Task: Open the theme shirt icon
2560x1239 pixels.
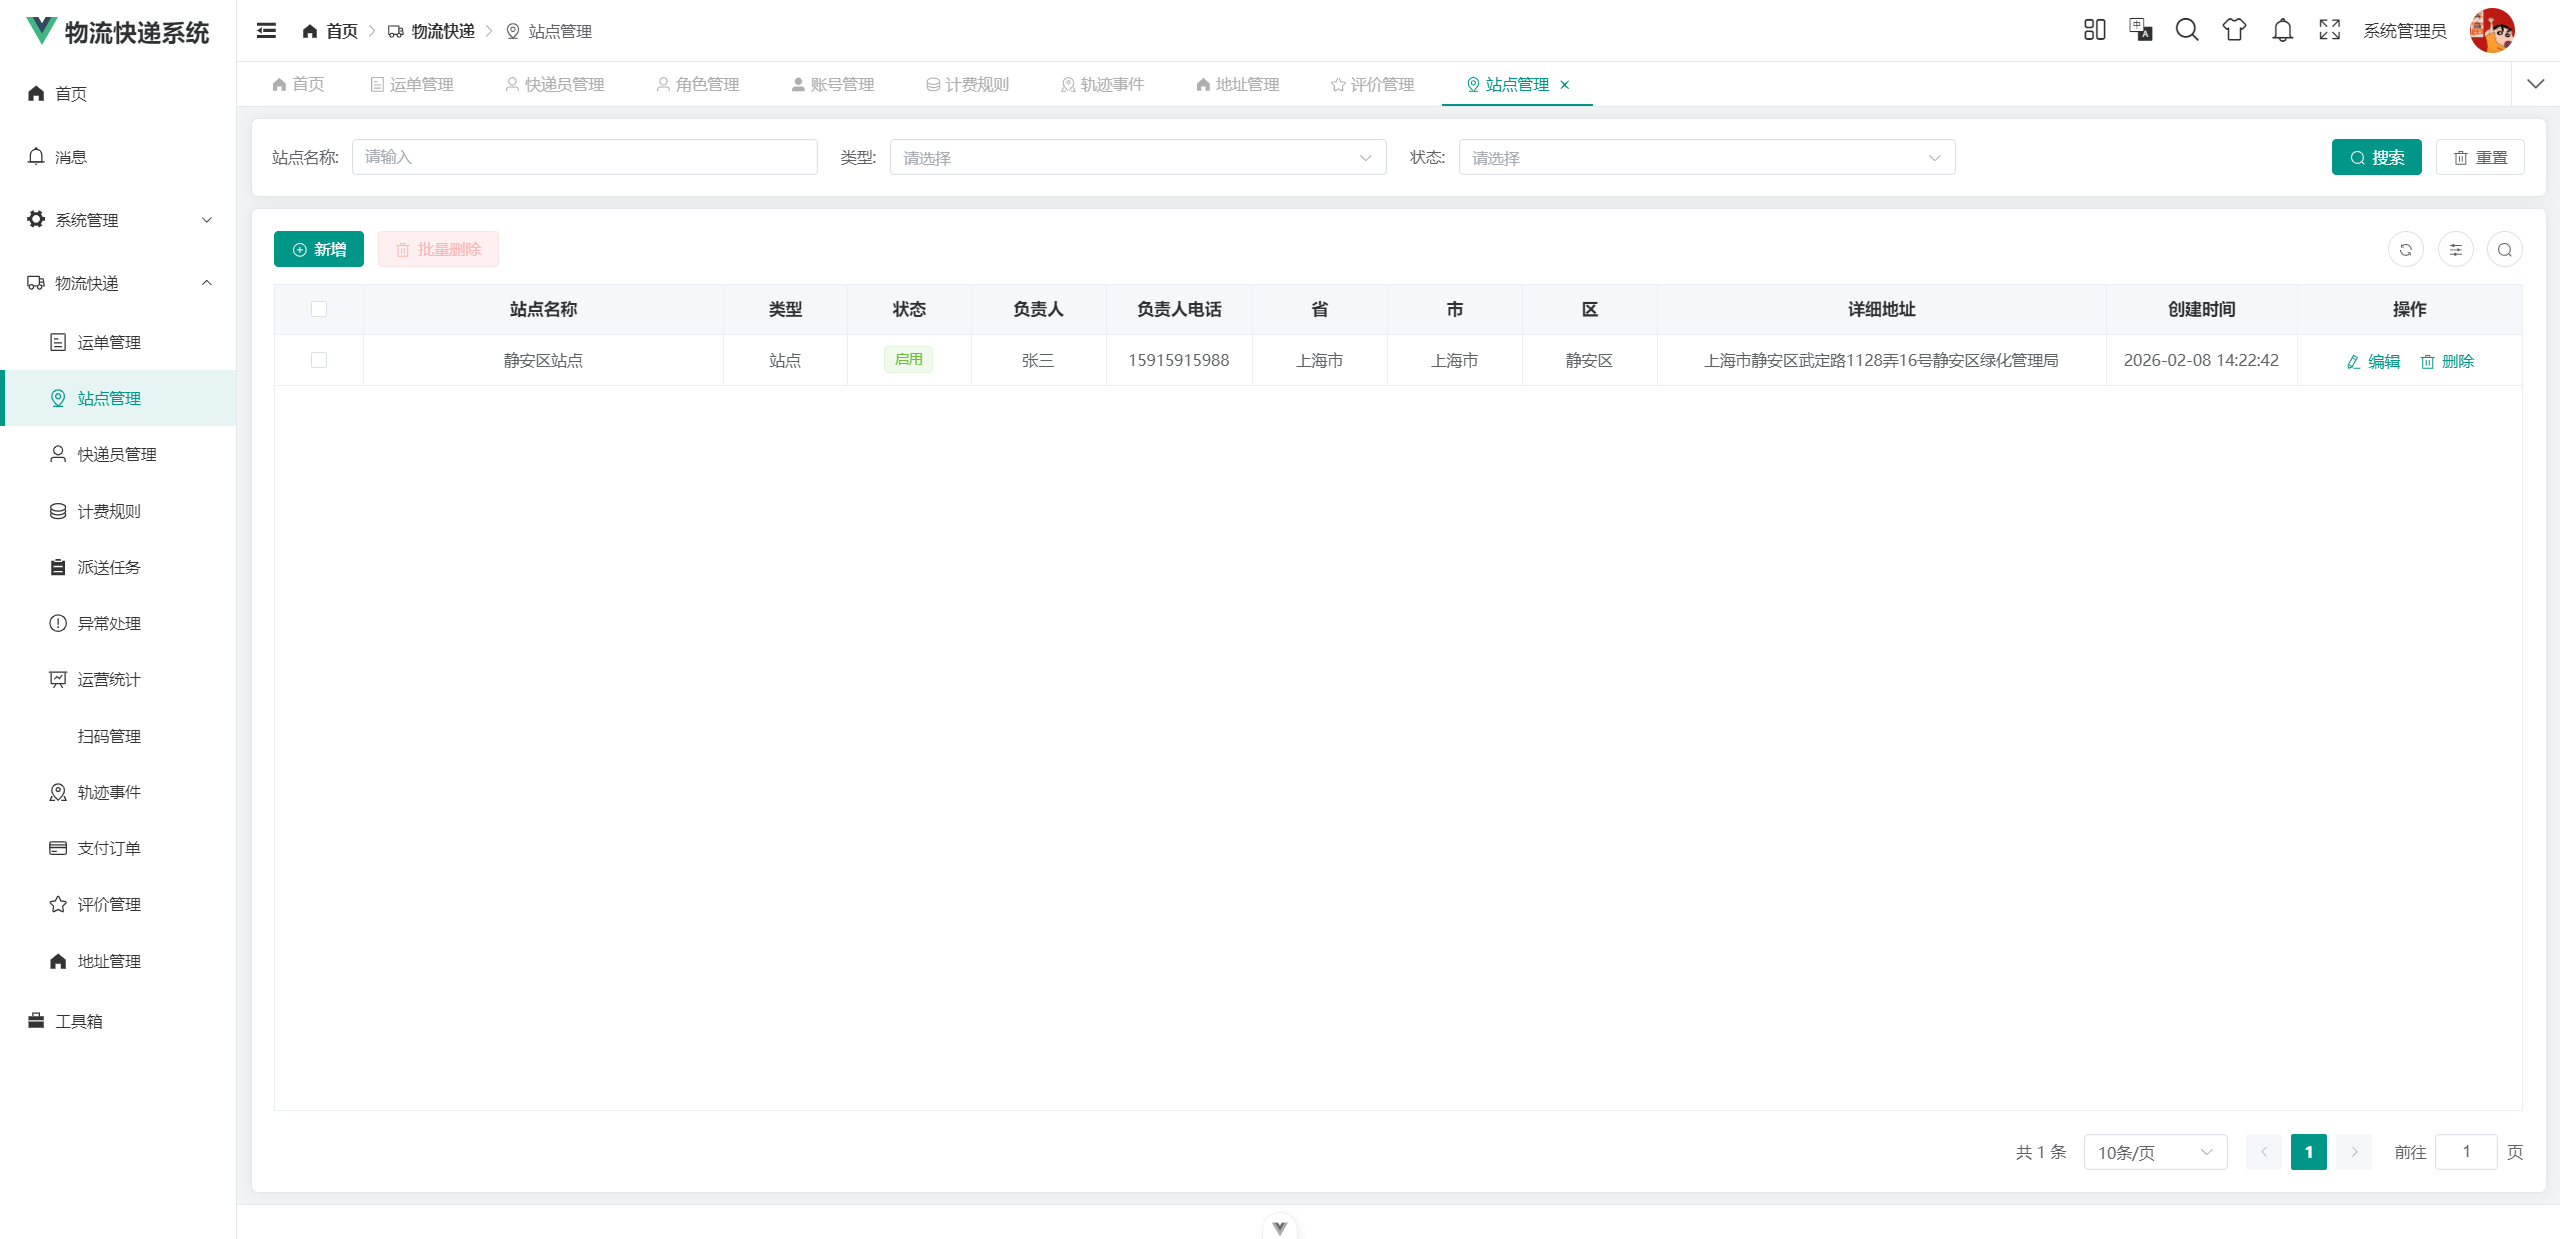Action: click(x=2234, y=30)
